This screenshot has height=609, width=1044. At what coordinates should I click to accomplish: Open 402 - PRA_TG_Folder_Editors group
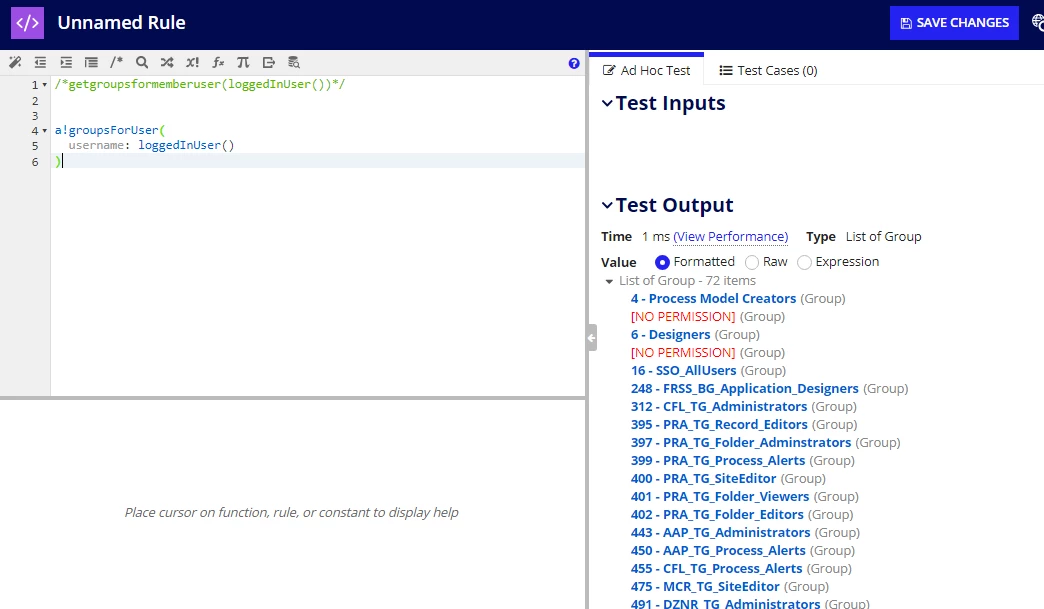(x=717, y=514)
